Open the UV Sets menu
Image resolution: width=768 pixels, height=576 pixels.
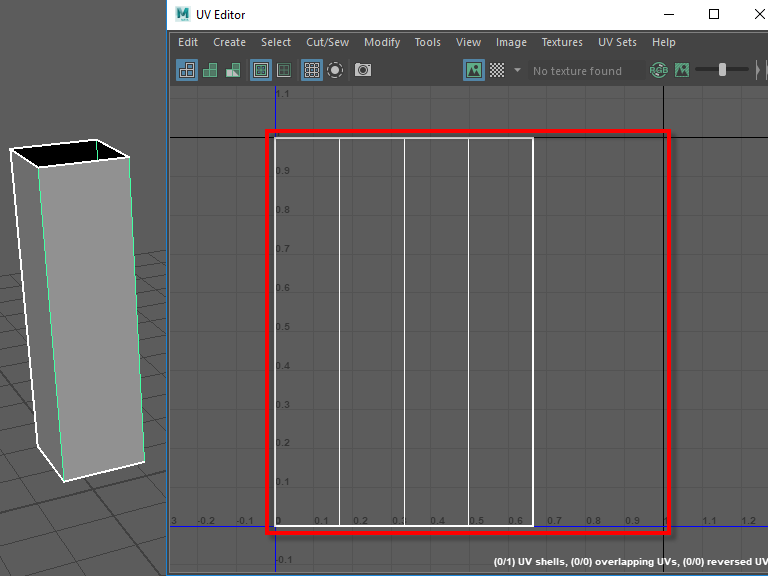[x=617, y=42]
